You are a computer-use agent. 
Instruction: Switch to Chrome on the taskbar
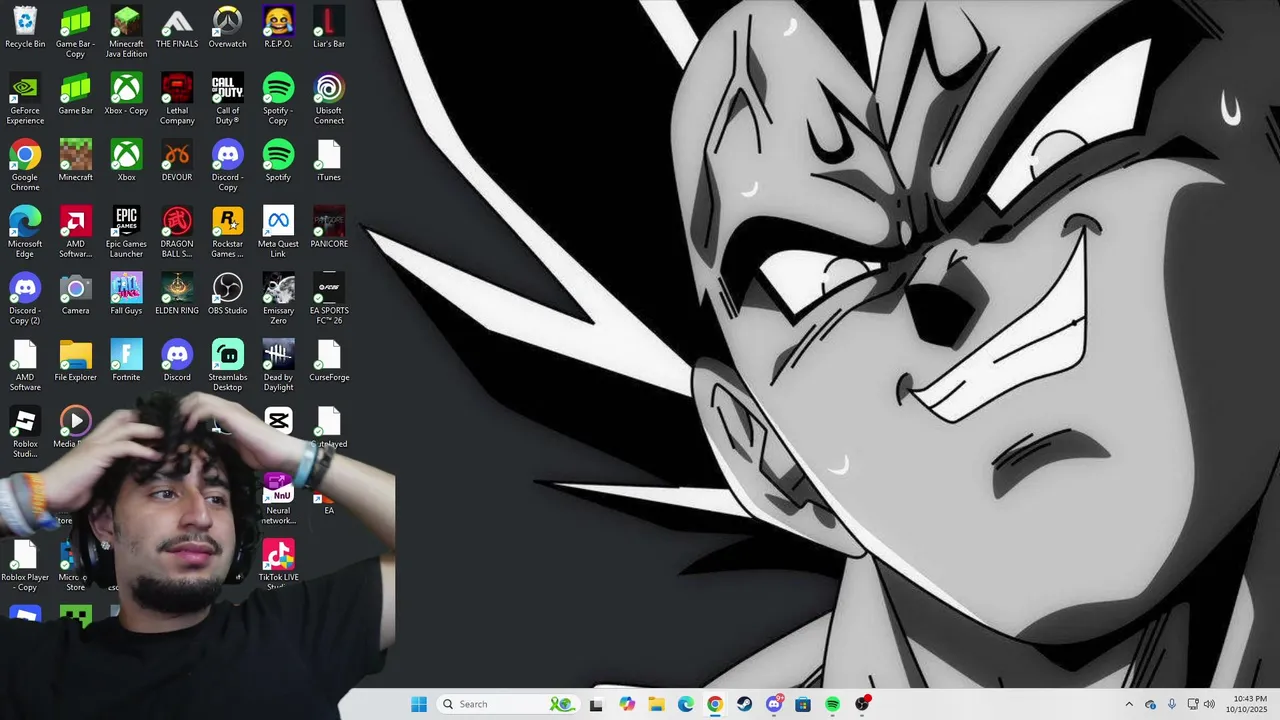(x=715, y=704)
